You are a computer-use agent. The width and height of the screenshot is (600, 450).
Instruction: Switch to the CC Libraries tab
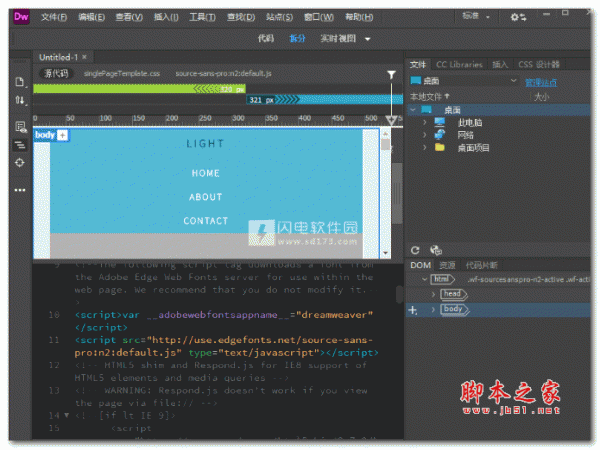tap(459, 65)
